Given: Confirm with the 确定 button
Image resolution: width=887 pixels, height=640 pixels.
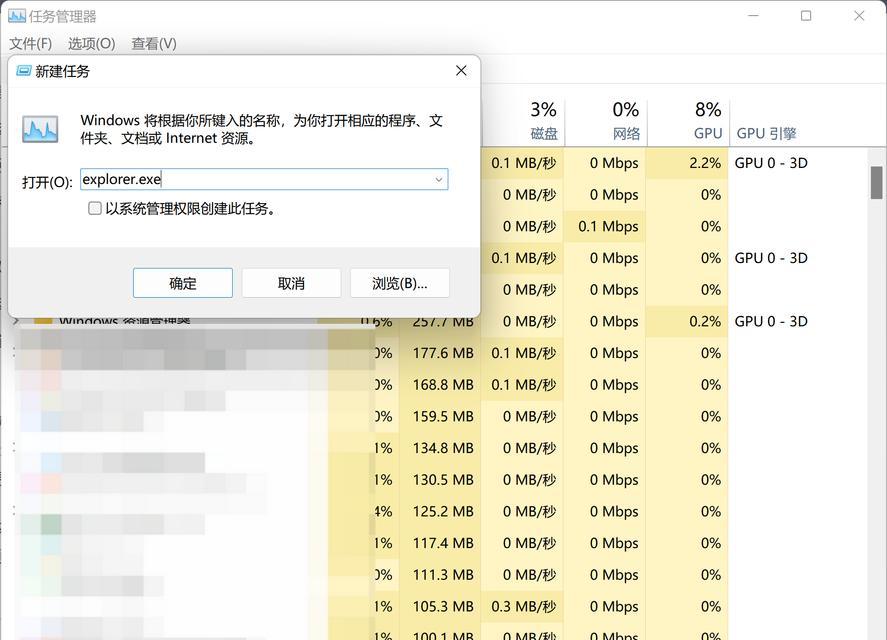Looking at the screenshot, I should (x=183, y=283).
